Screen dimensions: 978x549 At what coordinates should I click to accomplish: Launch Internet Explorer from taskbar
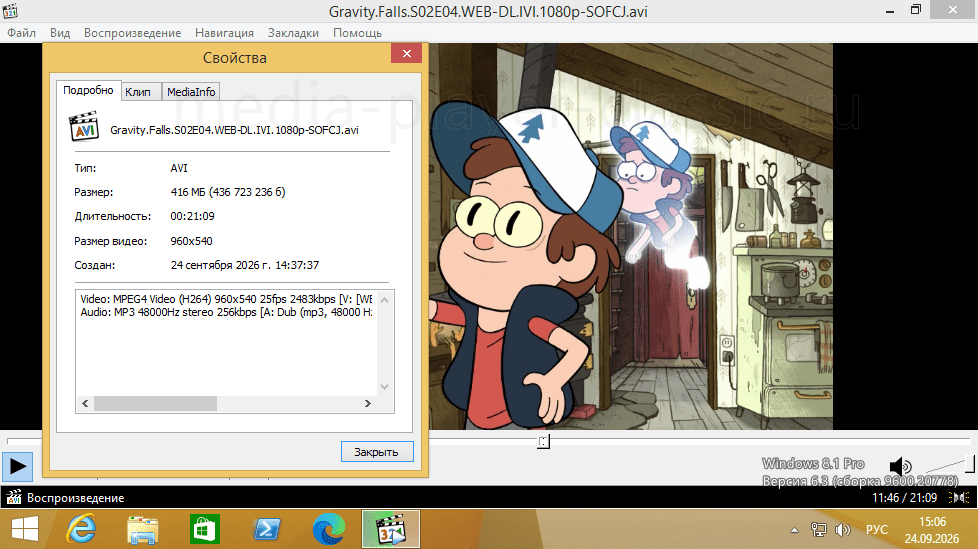click(x=81, y=530)
